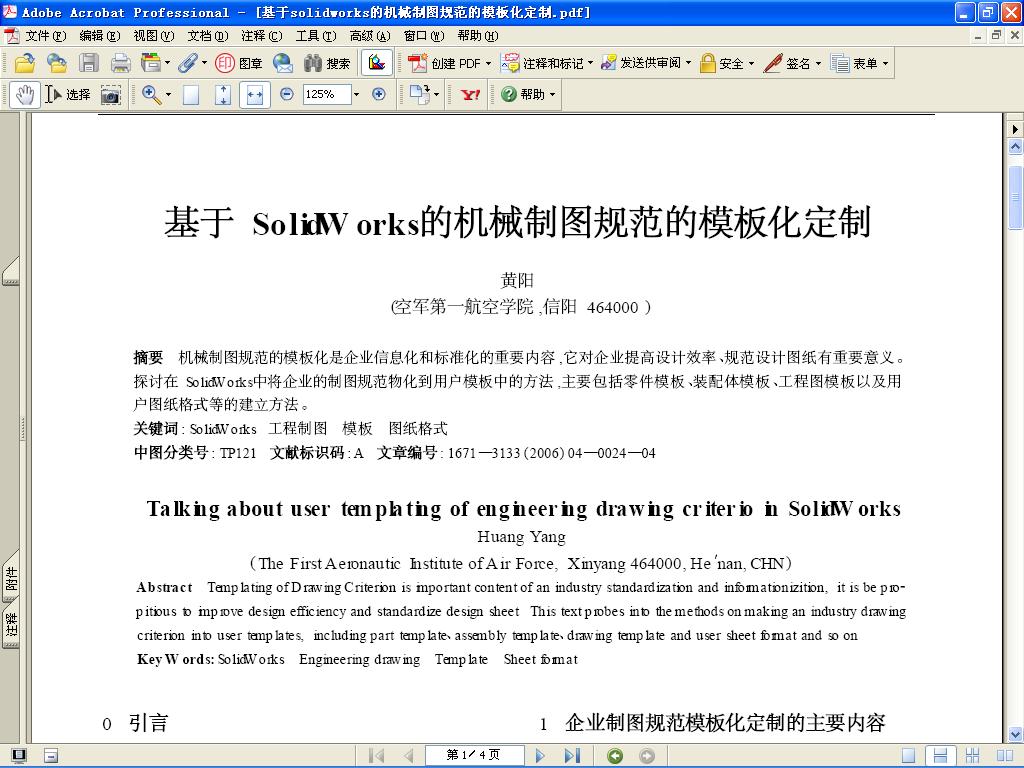Click the rotate page view icon
1024x768 pixels.
point(419,95)
